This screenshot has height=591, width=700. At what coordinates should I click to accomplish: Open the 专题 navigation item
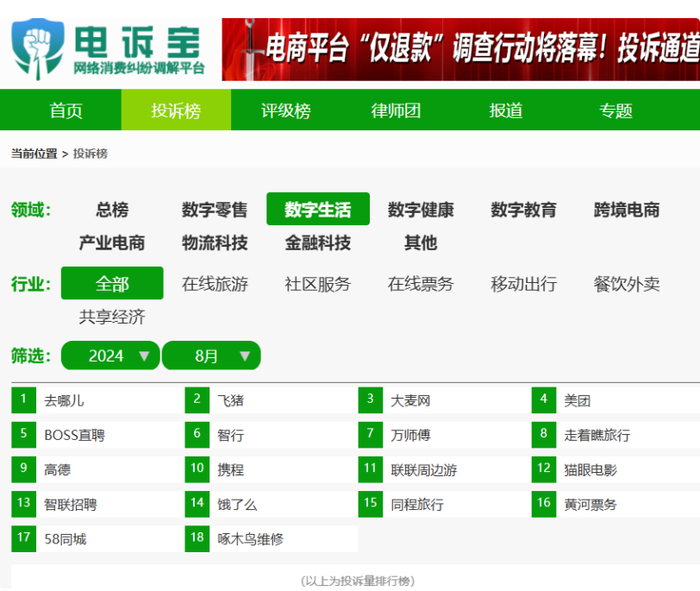615,110
